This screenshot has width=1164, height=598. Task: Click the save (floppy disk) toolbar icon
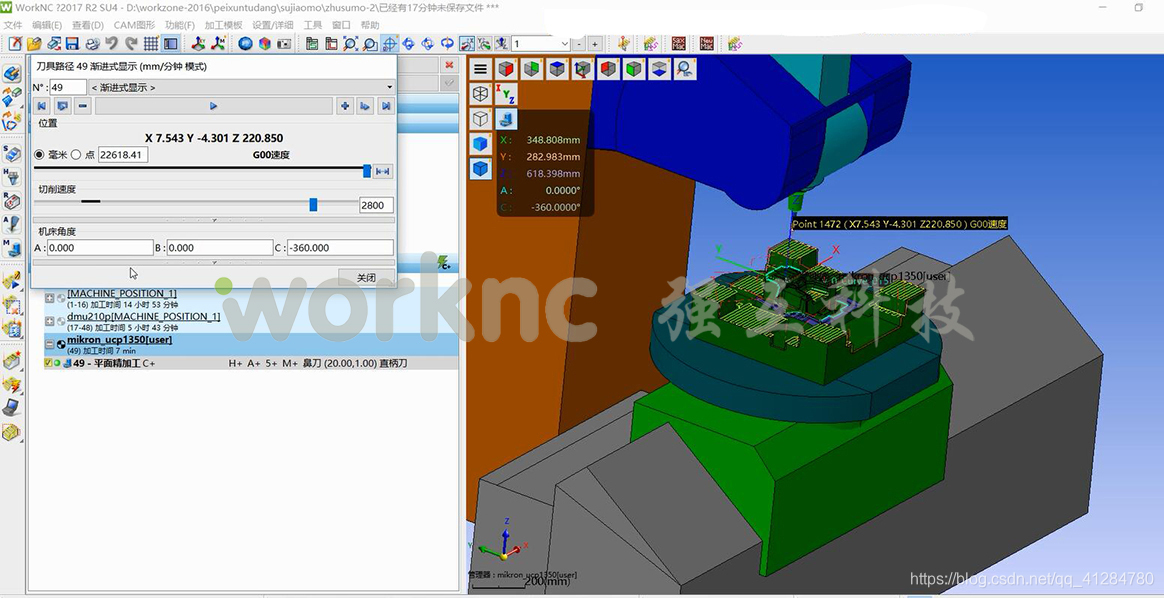(x=72, y=44)
